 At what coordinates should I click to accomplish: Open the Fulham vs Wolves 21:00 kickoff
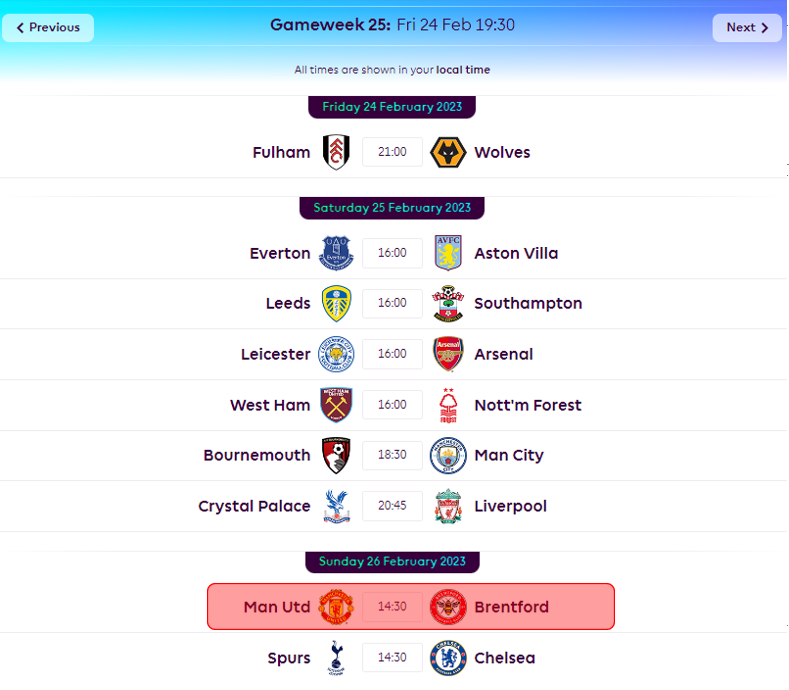[x=392, y=152]
